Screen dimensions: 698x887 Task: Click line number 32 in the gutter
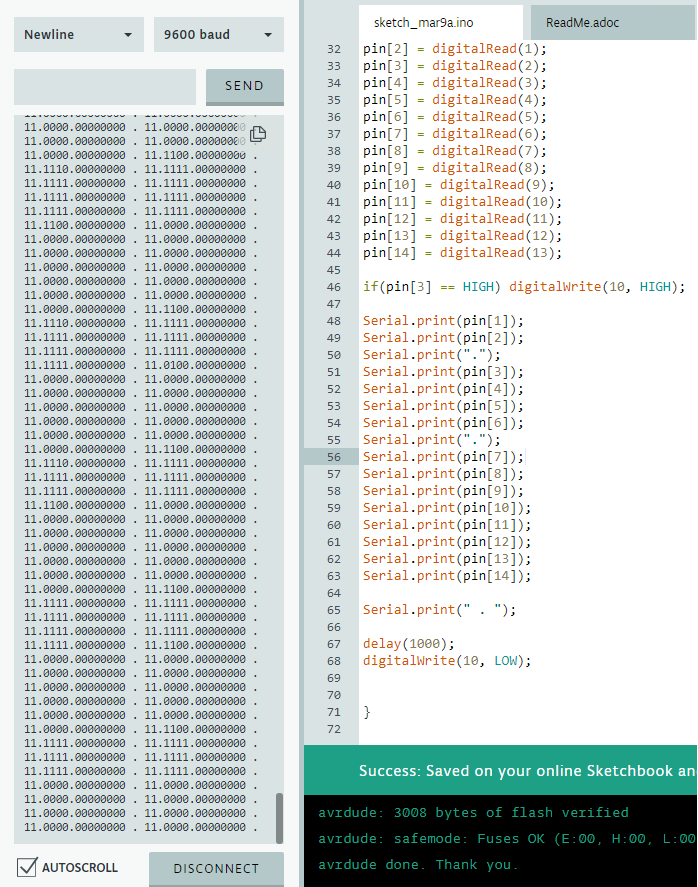[x=334, y=49]
